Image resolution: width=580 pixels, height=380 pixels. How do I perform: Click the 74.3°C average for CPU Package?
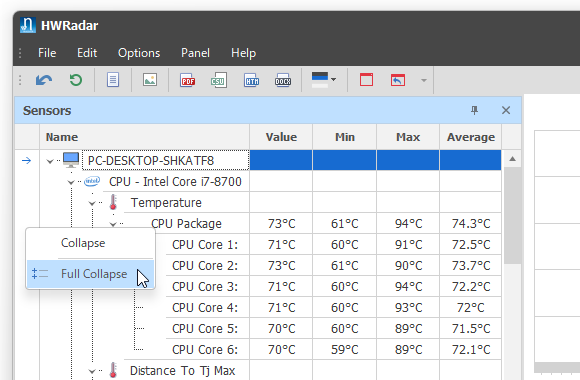coord(471,223)
